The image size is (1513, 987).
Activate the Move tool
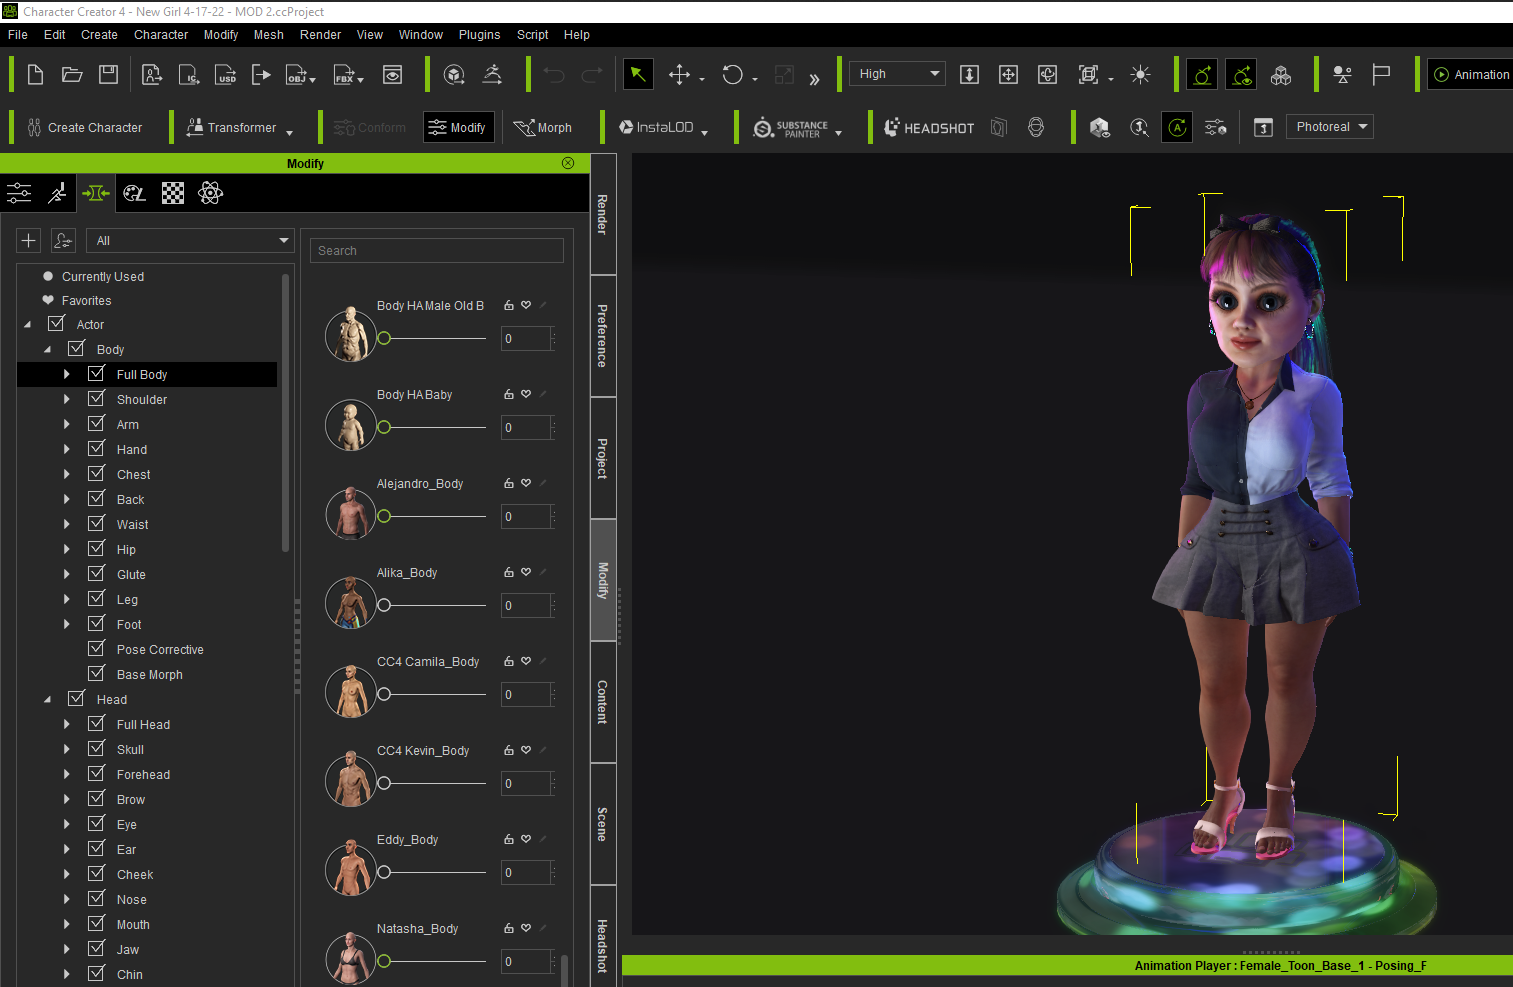[679, 75]
